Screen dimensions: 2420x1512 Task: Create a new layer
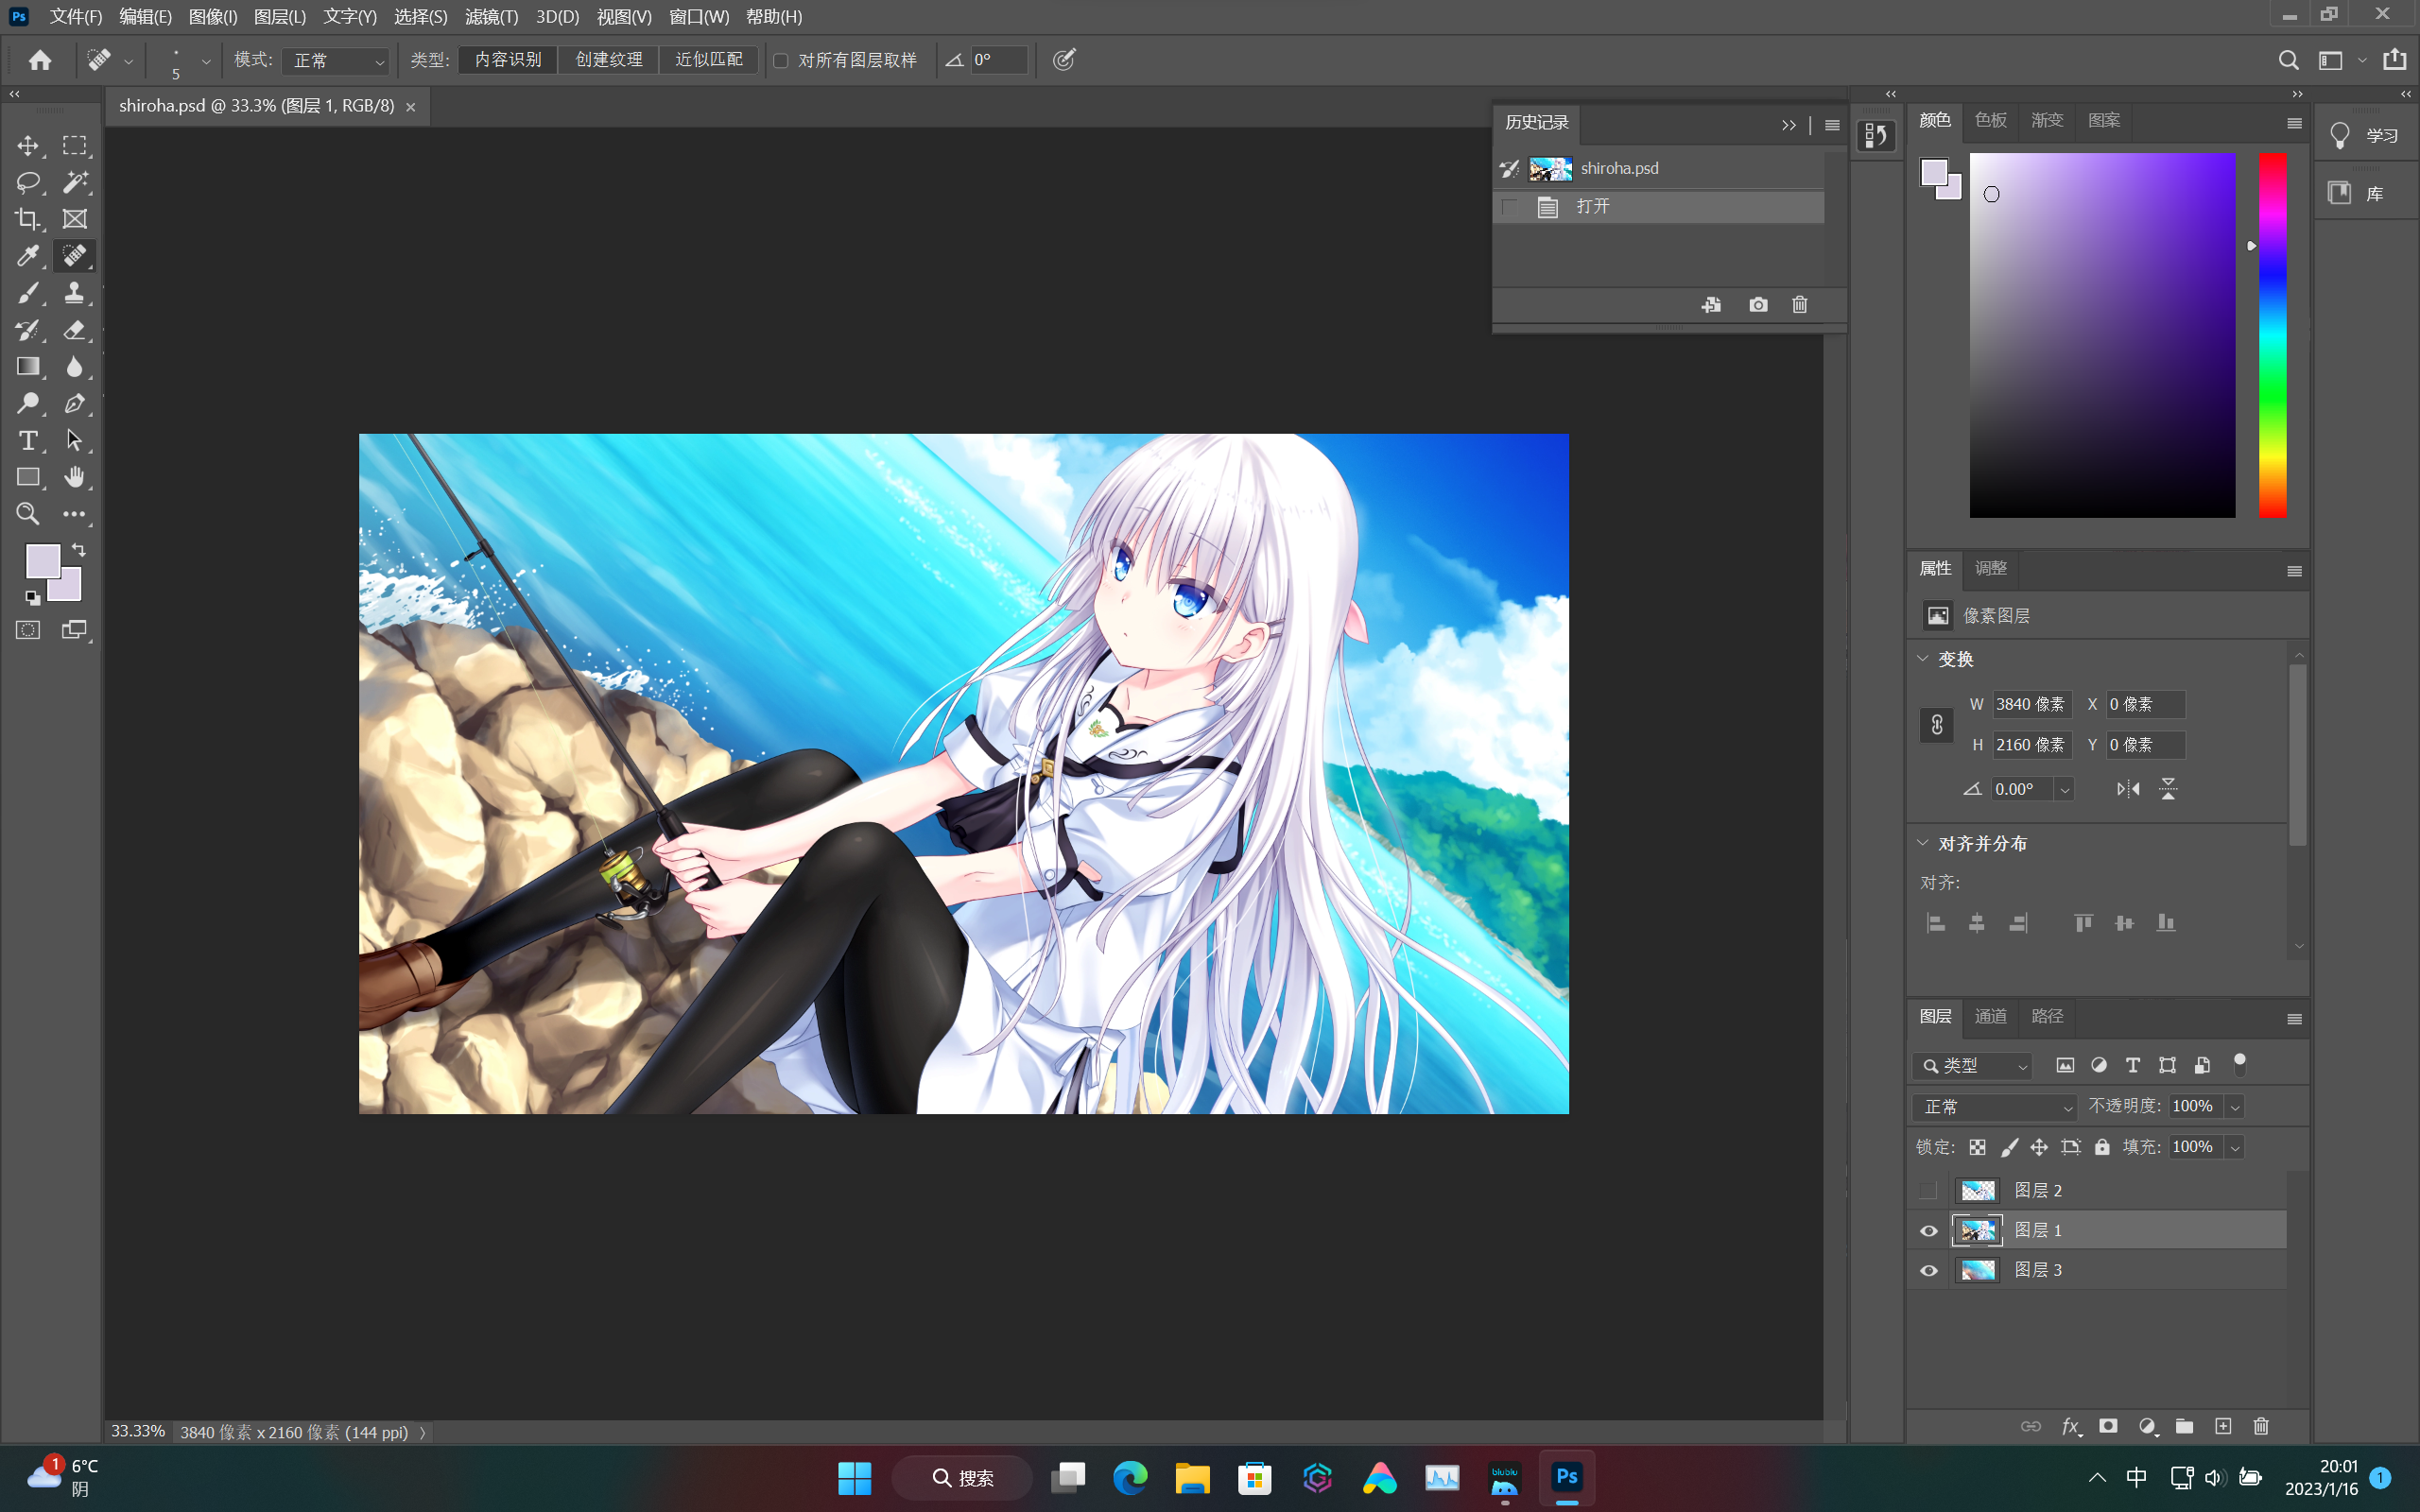pyautogui.click(x=2223, y=1426)
